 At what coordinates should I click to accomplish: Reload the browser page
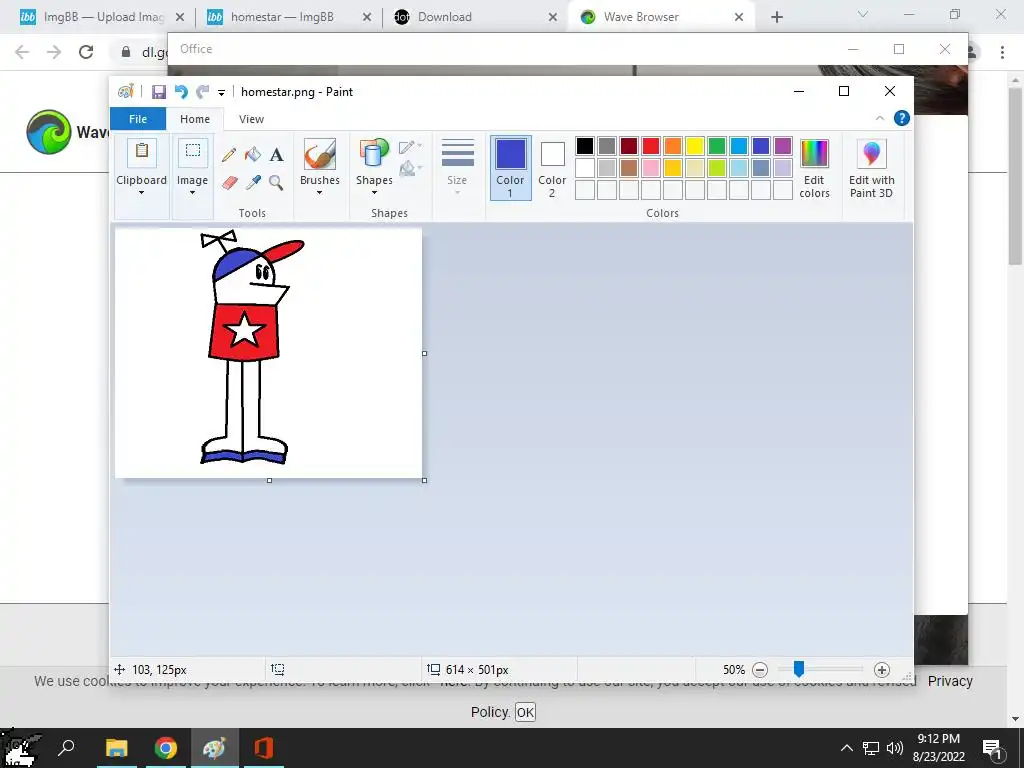pyautogui.click(x=86, y=52)
